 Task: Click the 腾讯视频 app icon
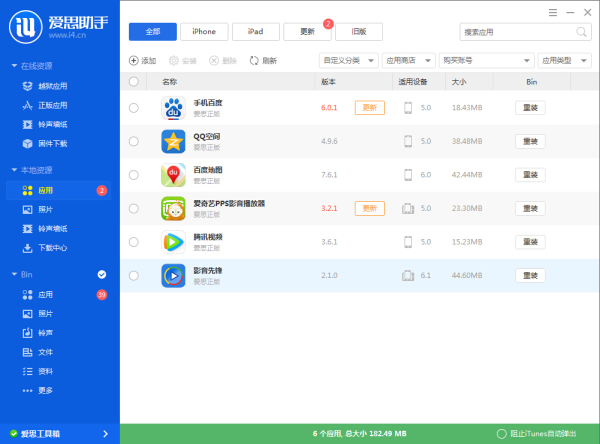[x=173, y=242]
